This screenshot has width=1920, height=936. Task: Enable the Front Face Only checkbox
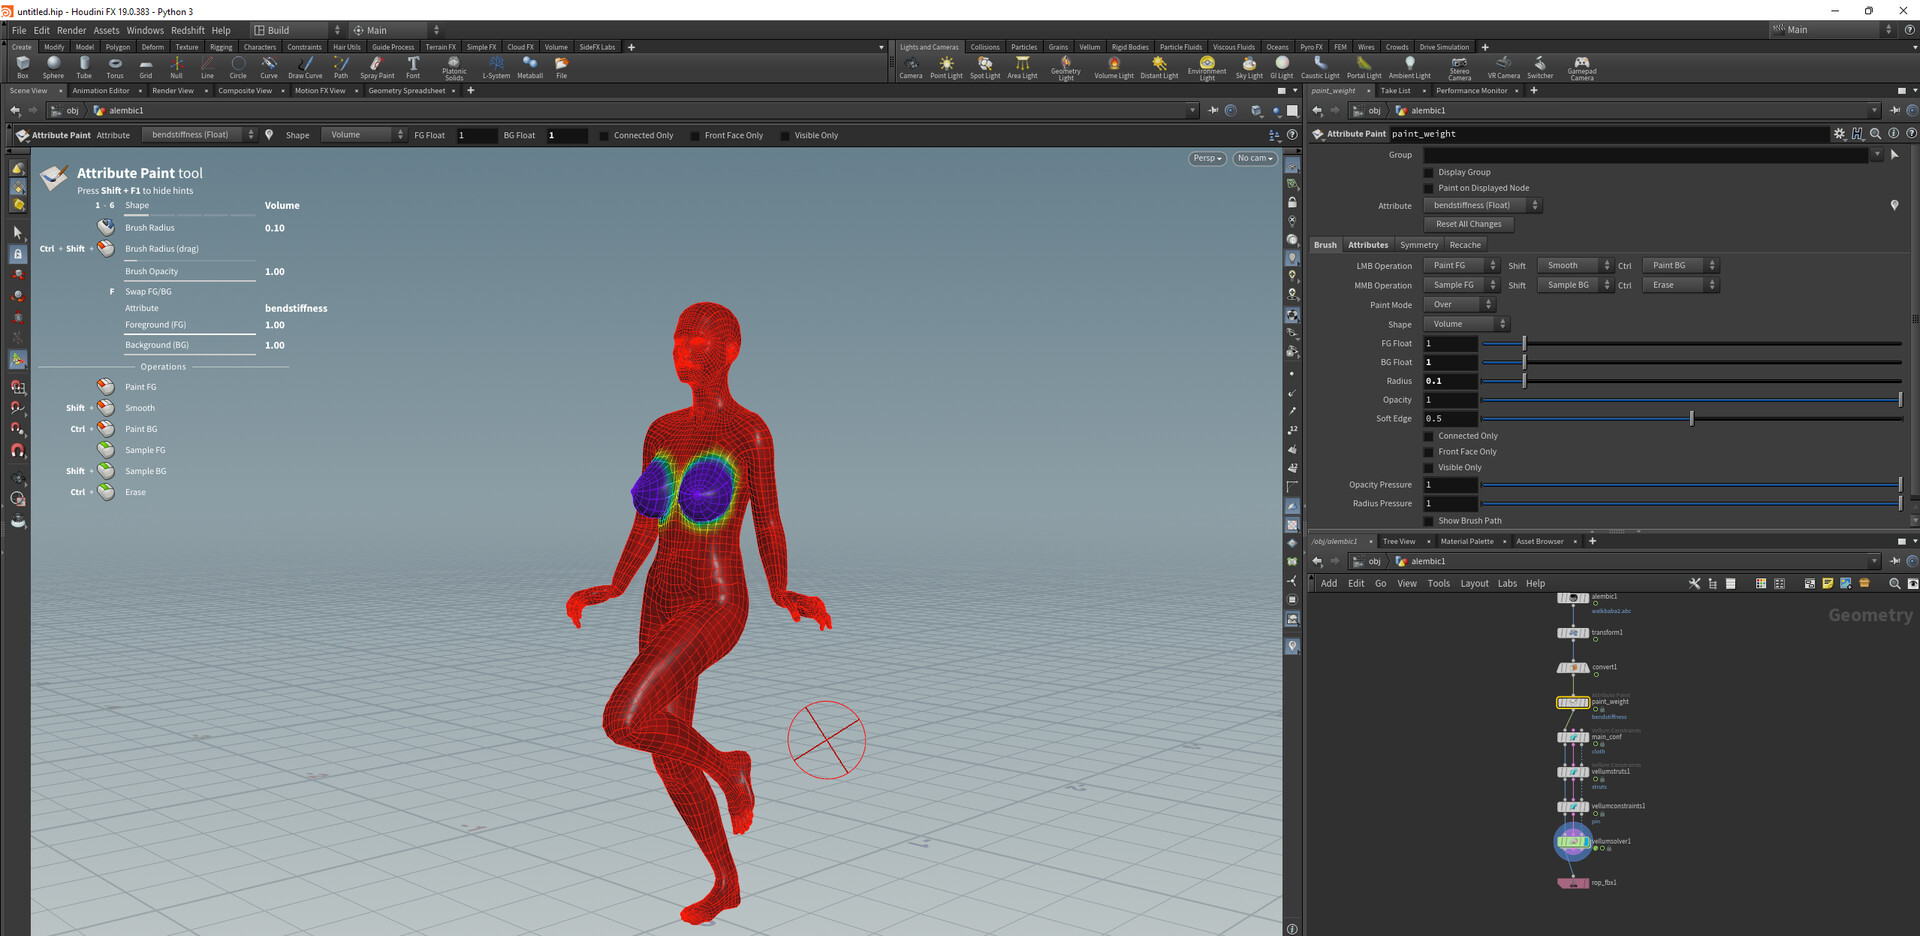coord(1431,451)
